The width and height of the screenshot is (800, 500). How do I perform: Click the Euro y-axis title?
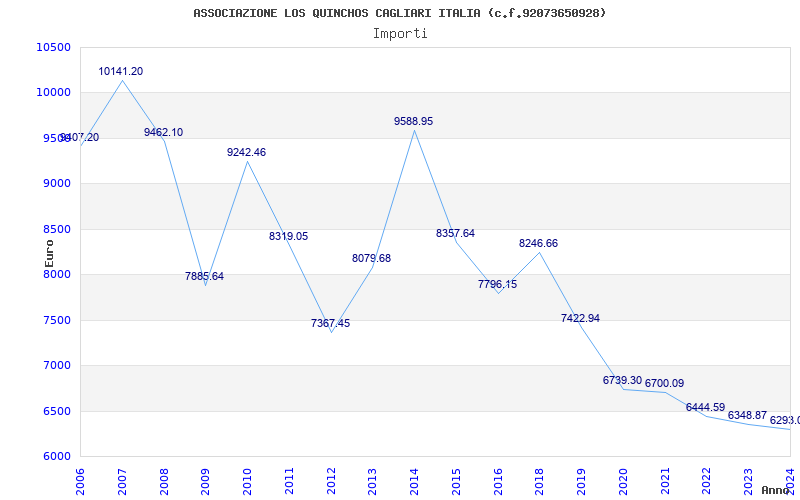tap(49, 253)
